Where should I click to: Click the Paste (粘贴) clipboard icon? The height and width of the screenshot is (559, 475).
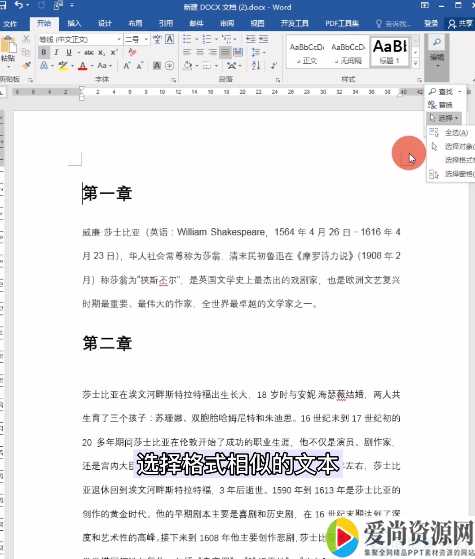(x=8, y=45)
